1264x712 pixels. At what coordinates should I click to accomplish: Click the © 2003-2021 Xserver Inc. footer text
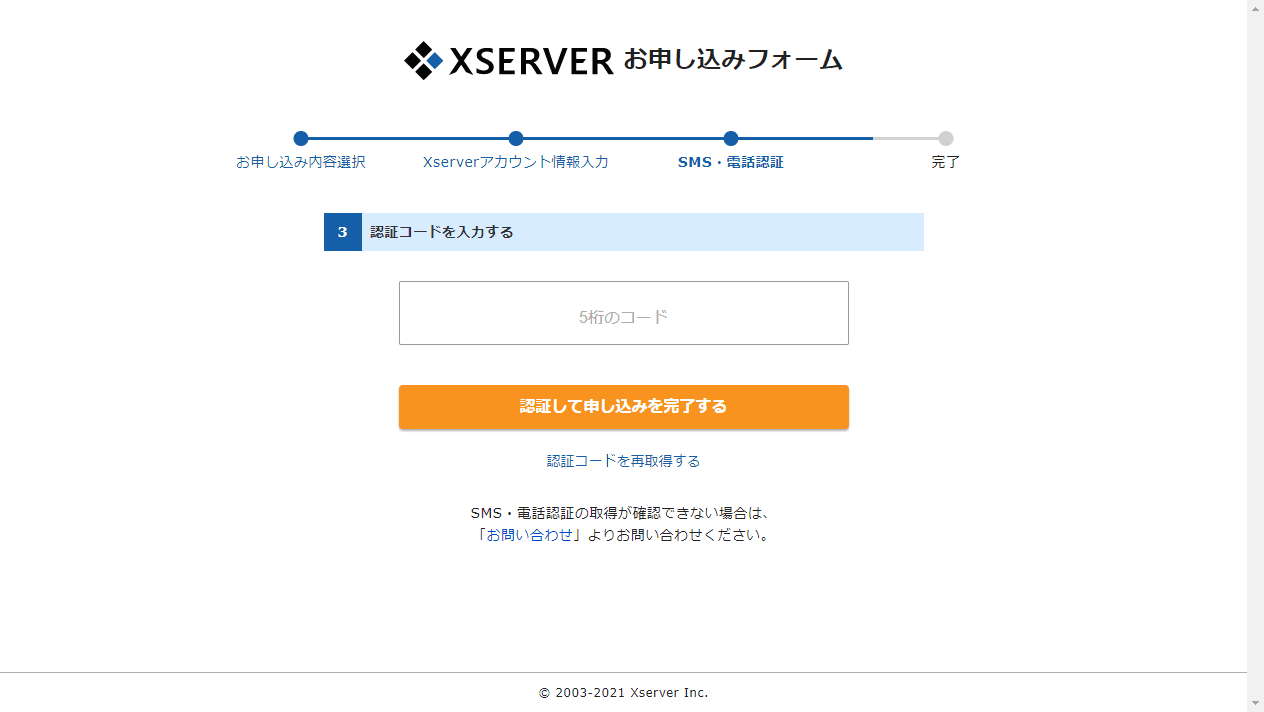pos(624,693)
